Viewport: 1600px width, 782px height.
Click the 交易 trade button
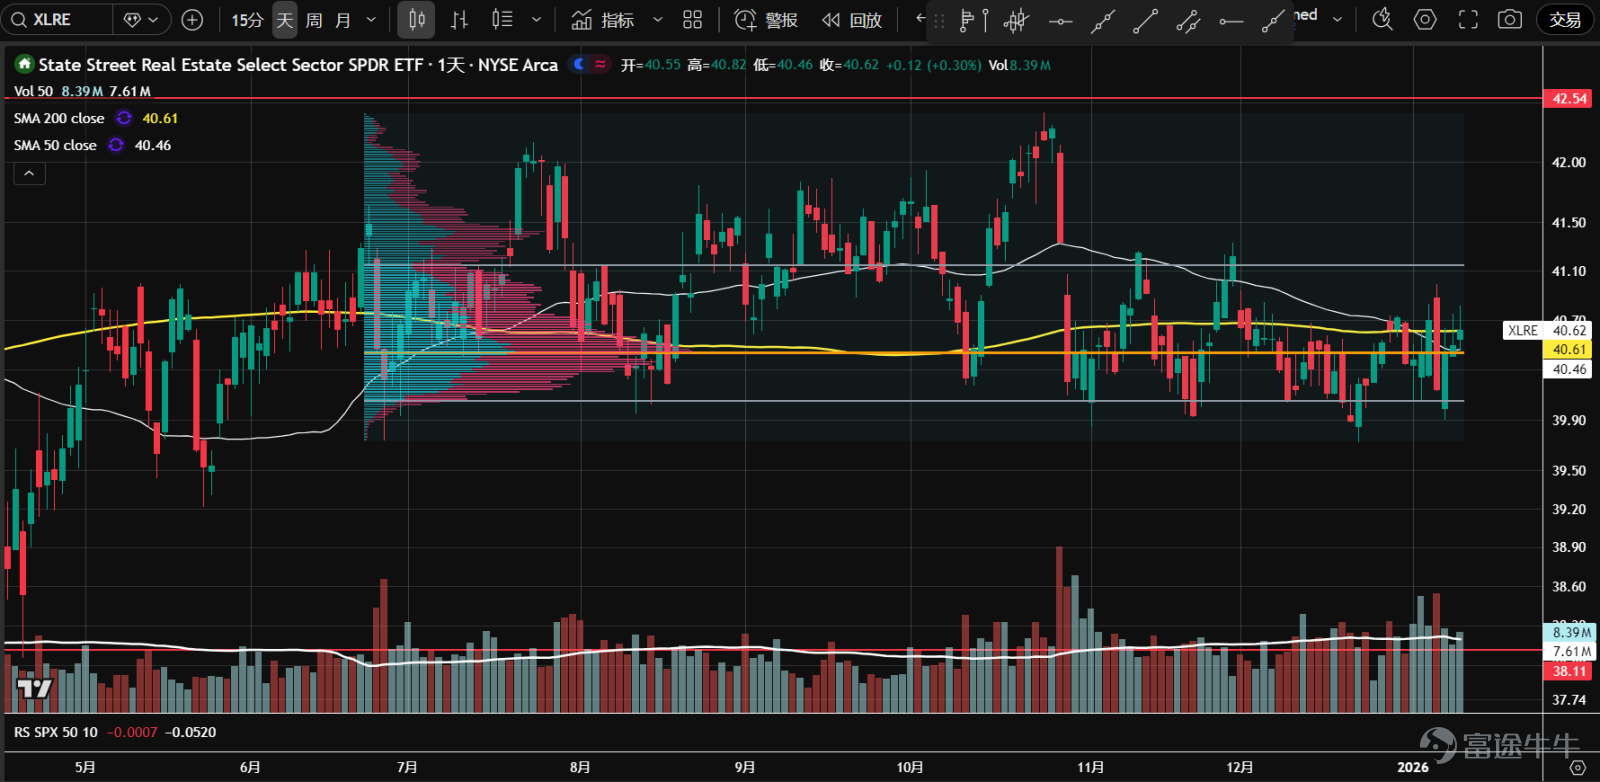tap(1565, 20)
